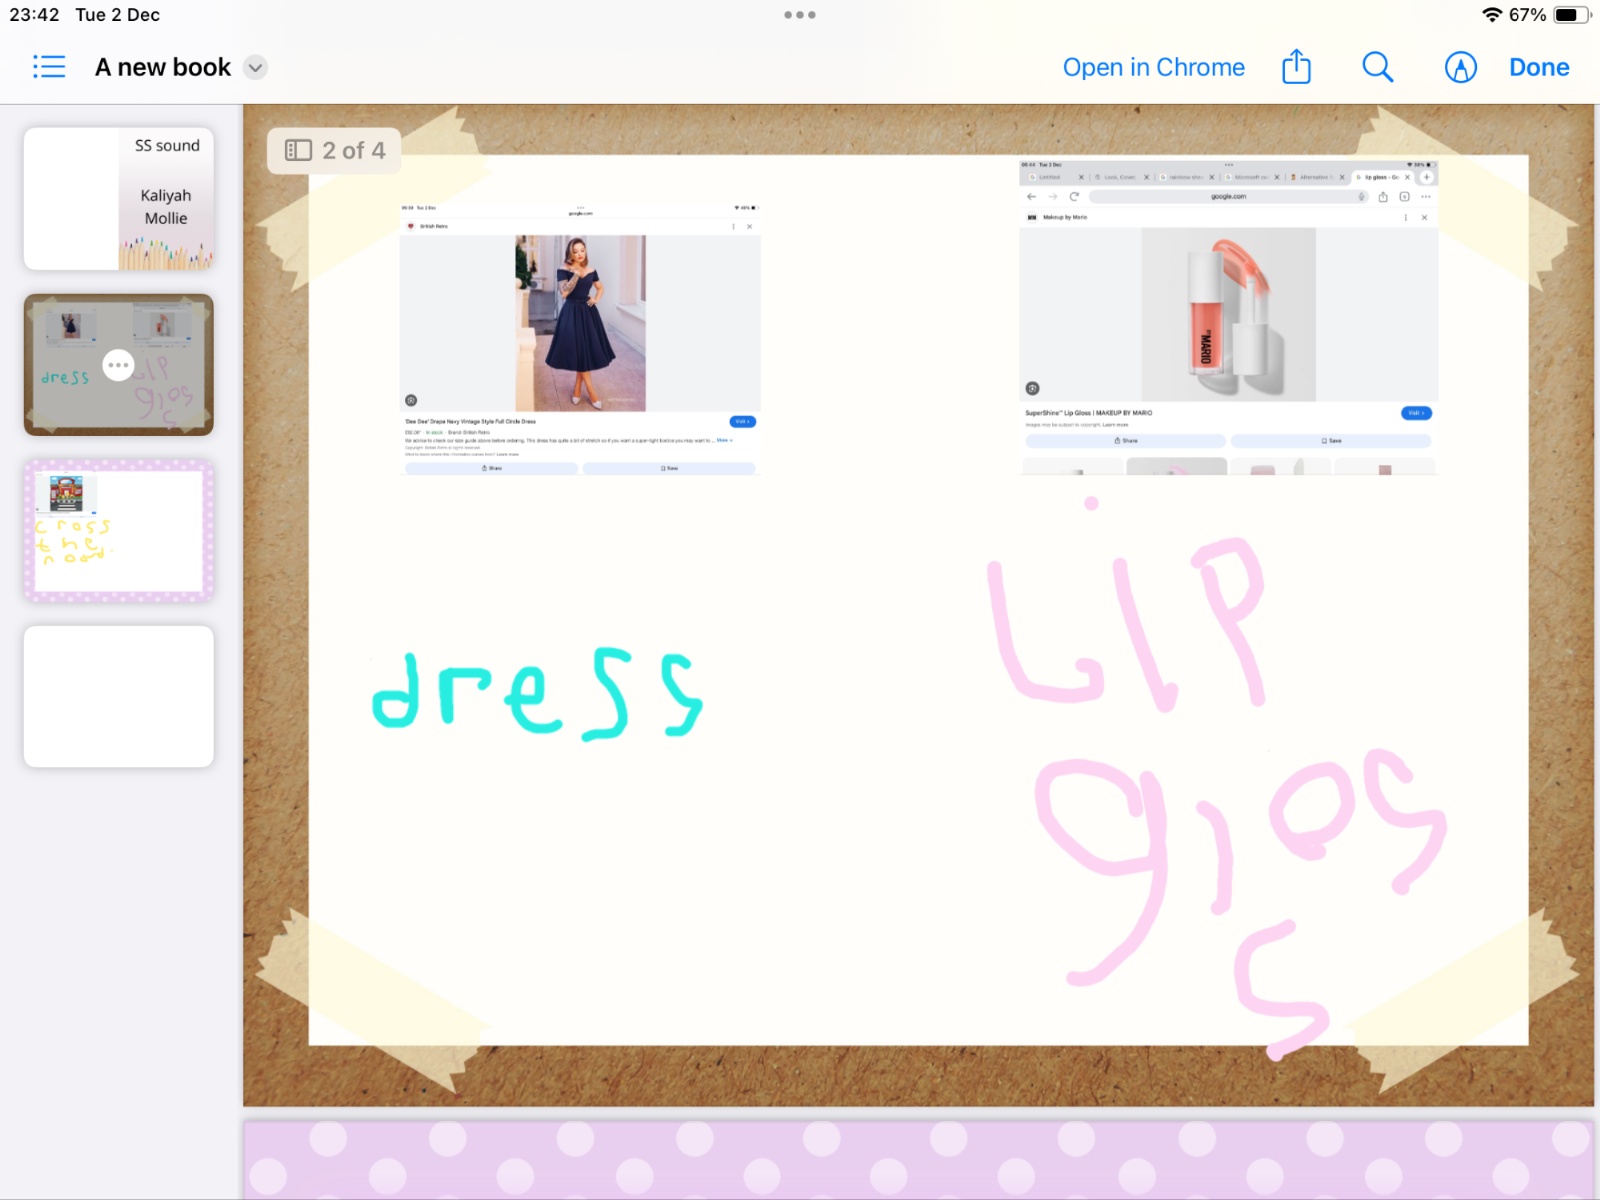1600x1200 pixels.
Task: Select the blank fourth page thumbnail
Action: point(119,696)
